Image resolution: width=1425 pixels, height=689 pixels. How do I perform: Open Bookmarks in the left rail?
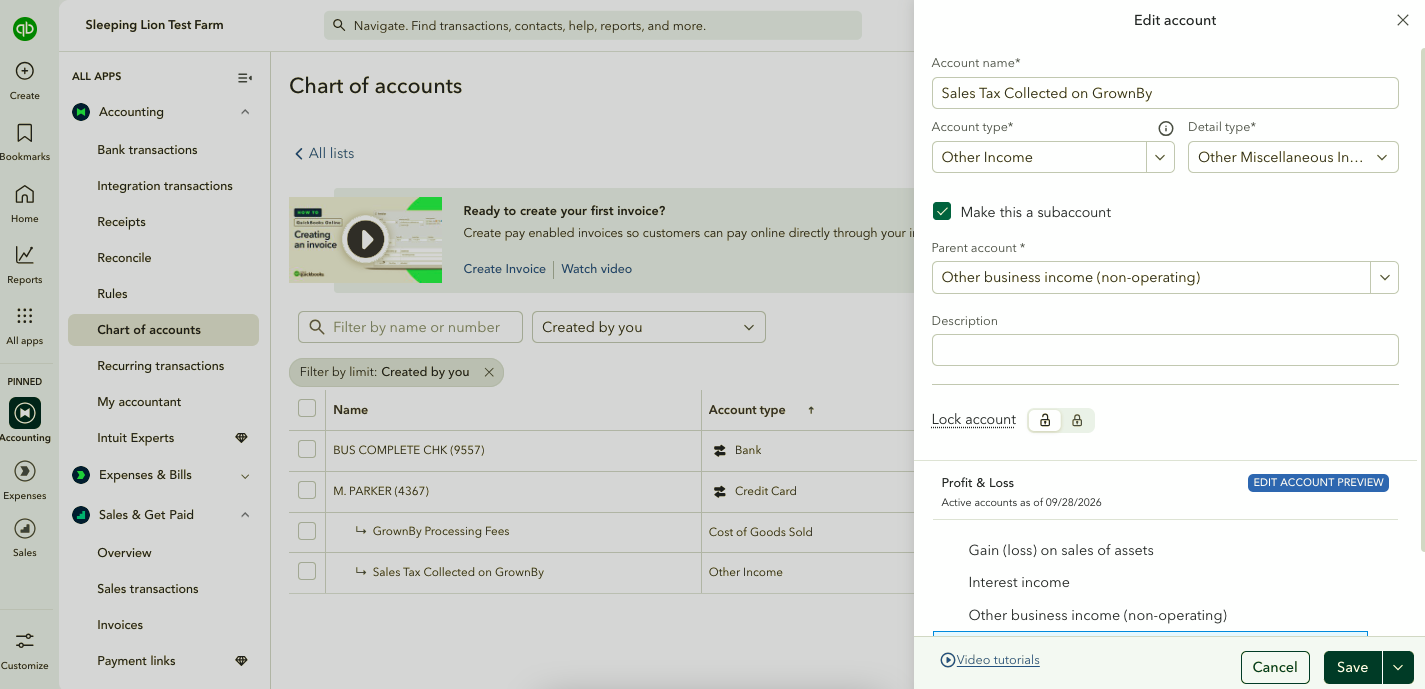(x=25, y=133)
